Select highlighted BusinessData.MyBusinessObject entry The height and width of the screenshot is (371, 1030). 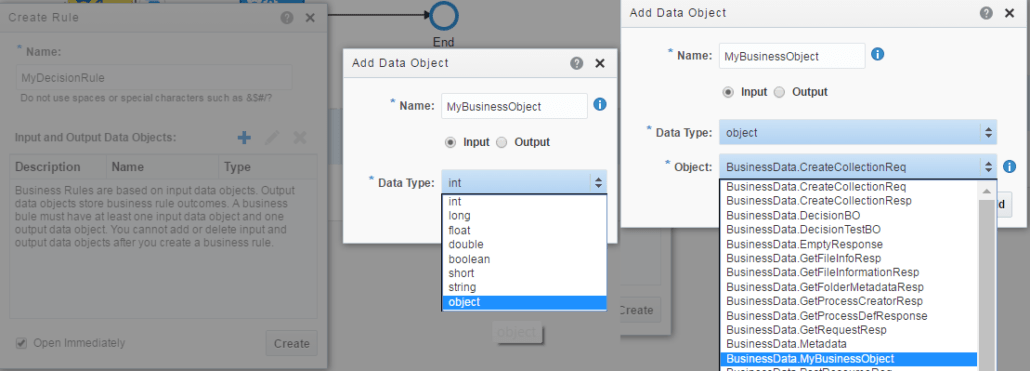coord(849,359)
